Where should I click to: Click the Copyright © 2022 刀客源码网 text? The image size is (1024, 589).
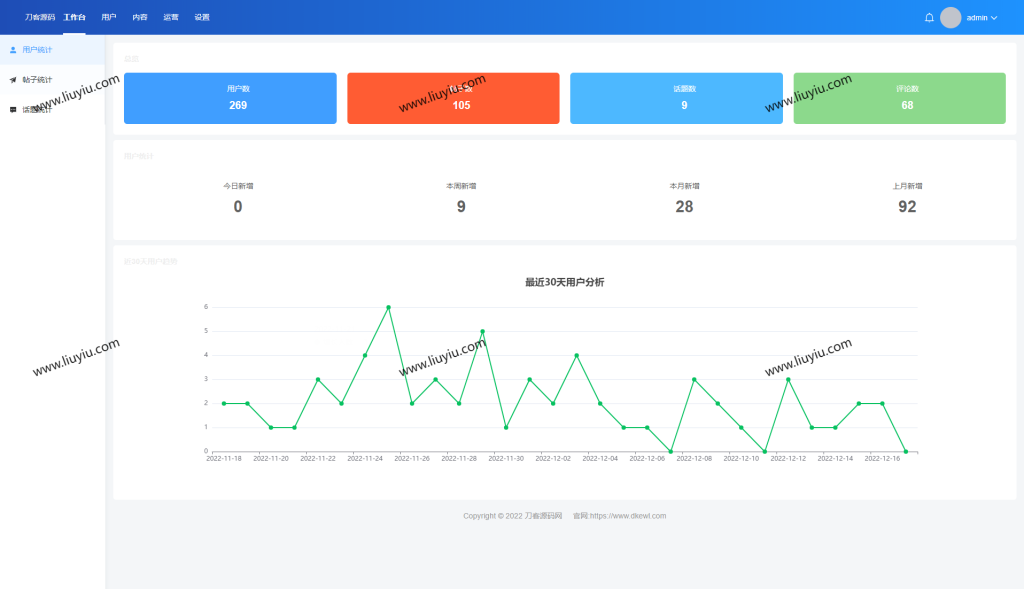[513, 516]
